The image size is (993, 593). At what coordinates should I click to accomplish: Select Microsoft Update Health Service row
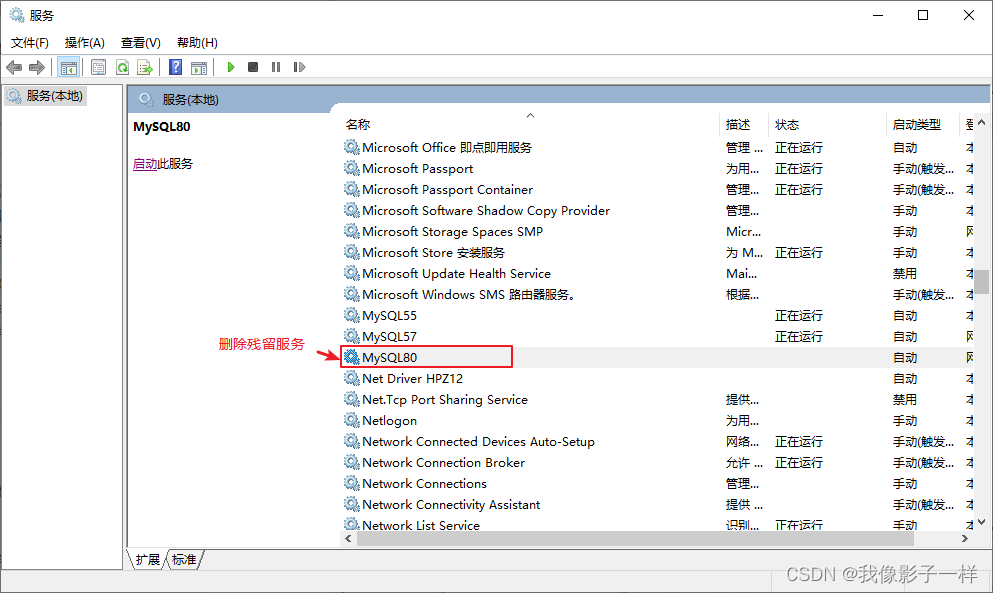[x=657, y=273]
